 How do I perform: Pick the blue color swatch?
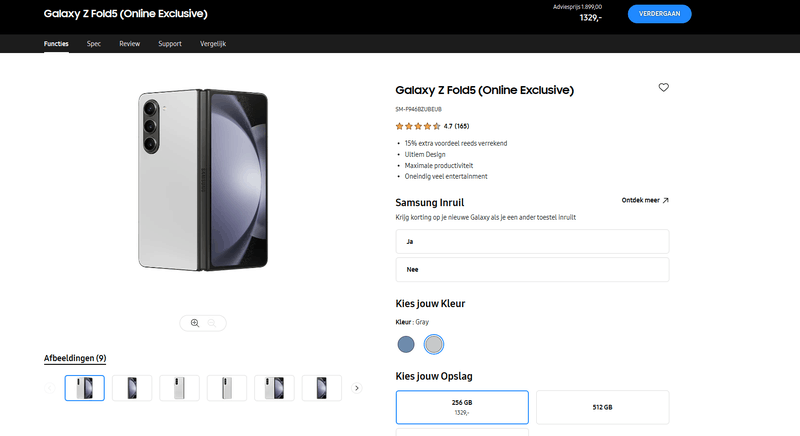click(x=406, y=344)
